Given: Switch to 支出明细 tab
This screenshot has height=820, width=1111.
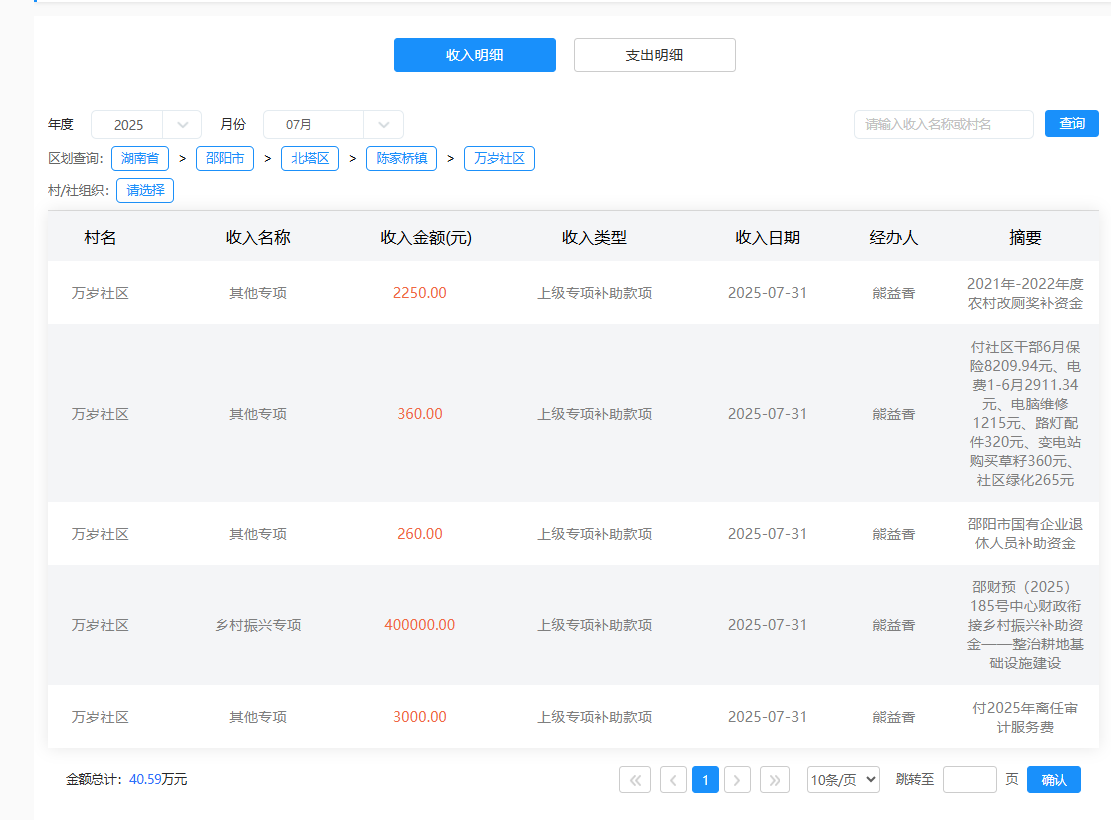Looking at the screenshot, I should (x=654, y=55).
